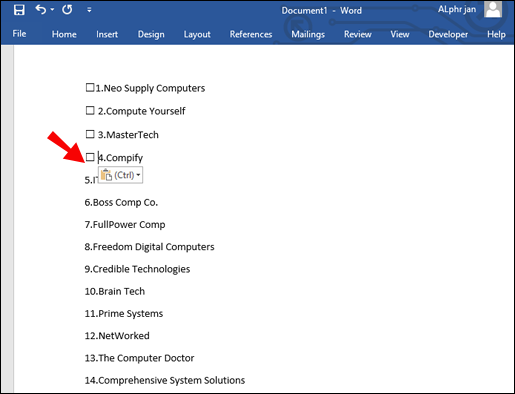The width and height of the screenshot is (515, 394).
Task: Expand the Paste Options (Ctrl) dropdown arrow
Action: click(x=138, y=175)
